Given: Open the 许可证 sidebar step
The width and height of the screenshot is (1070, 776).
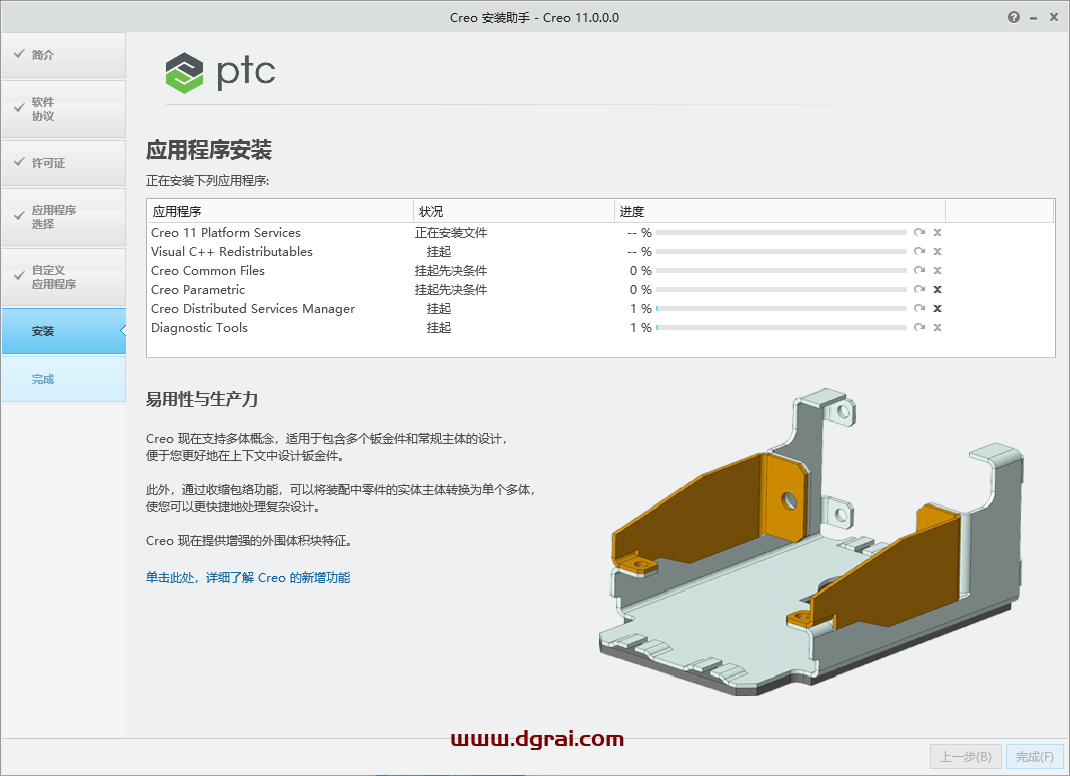Looking at the screenshot, I should 63,163.
